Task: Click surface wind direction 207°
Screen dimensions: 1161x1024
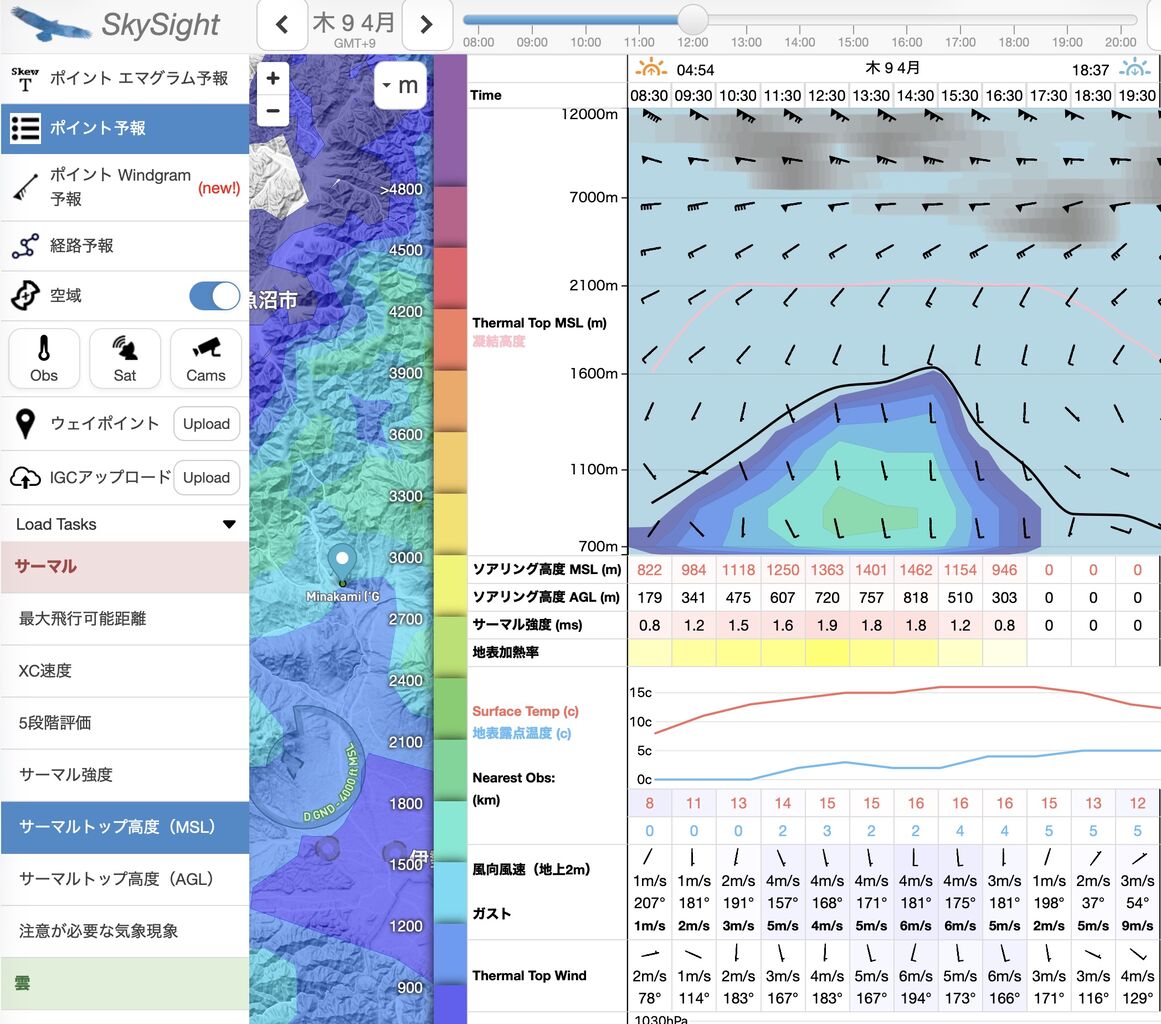Action: 649,903
